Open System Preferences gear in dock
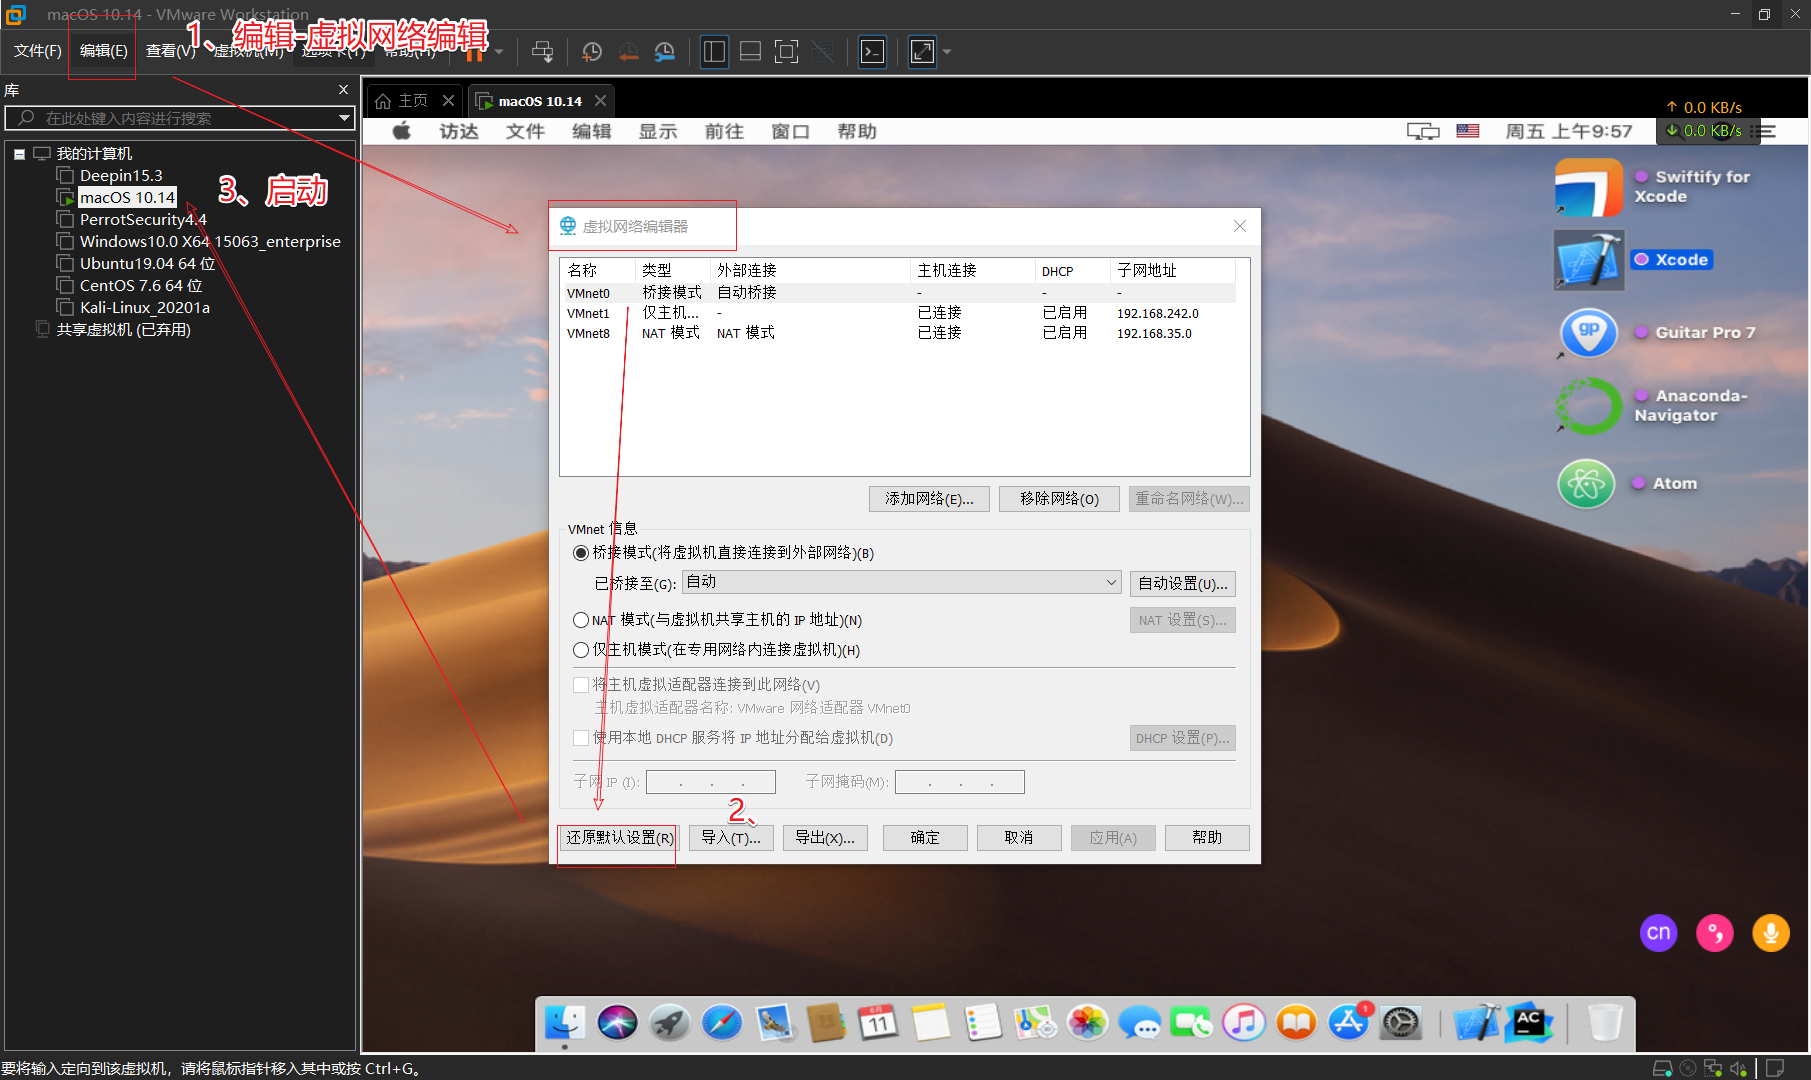Screen dimensions: 1811x1080 click(x=1401, y=1022)
